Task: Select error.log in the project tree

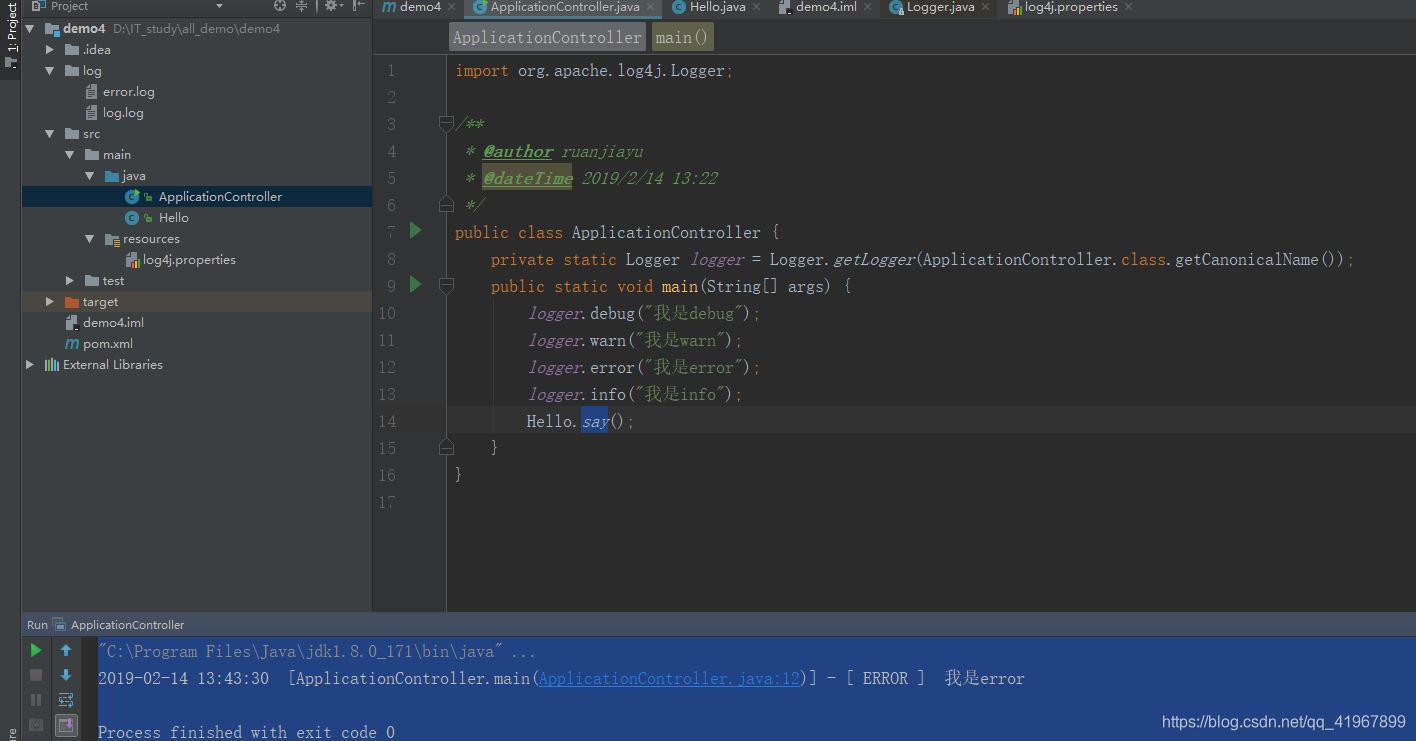Action: tap(129, 92)
